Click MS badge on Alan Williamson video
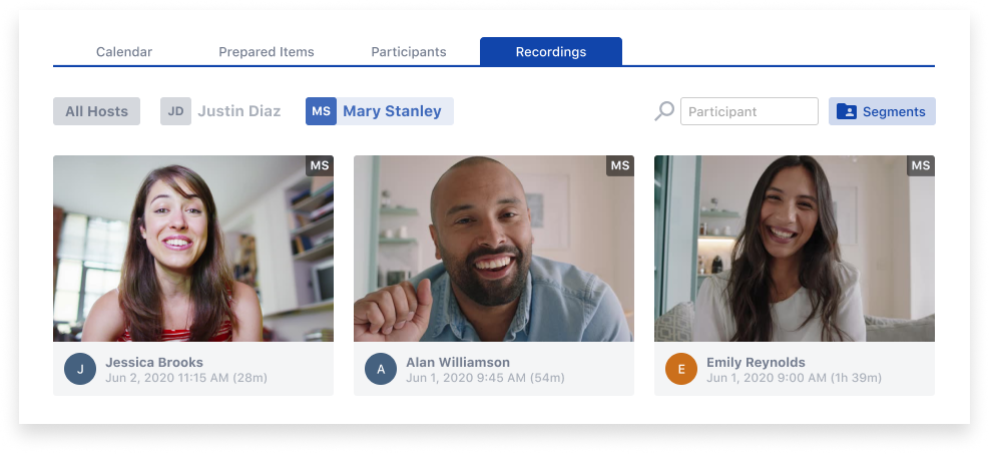989x454 pixels. (x=620, y=166)
